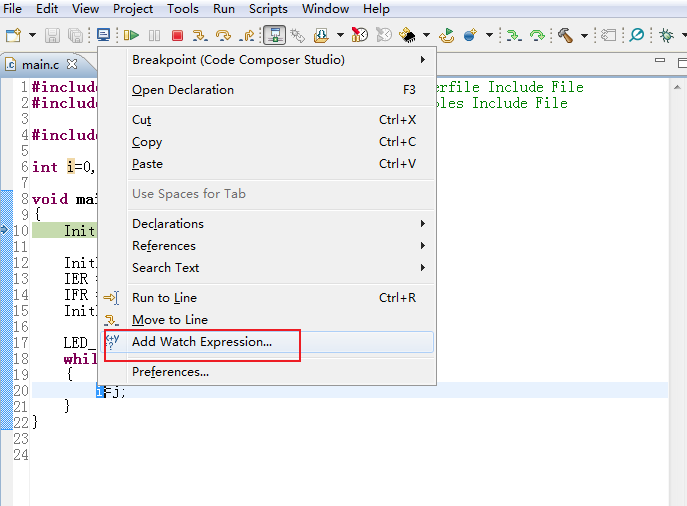Click the Step Over icon
Screen dimensions: 687x506
[223, 35]
